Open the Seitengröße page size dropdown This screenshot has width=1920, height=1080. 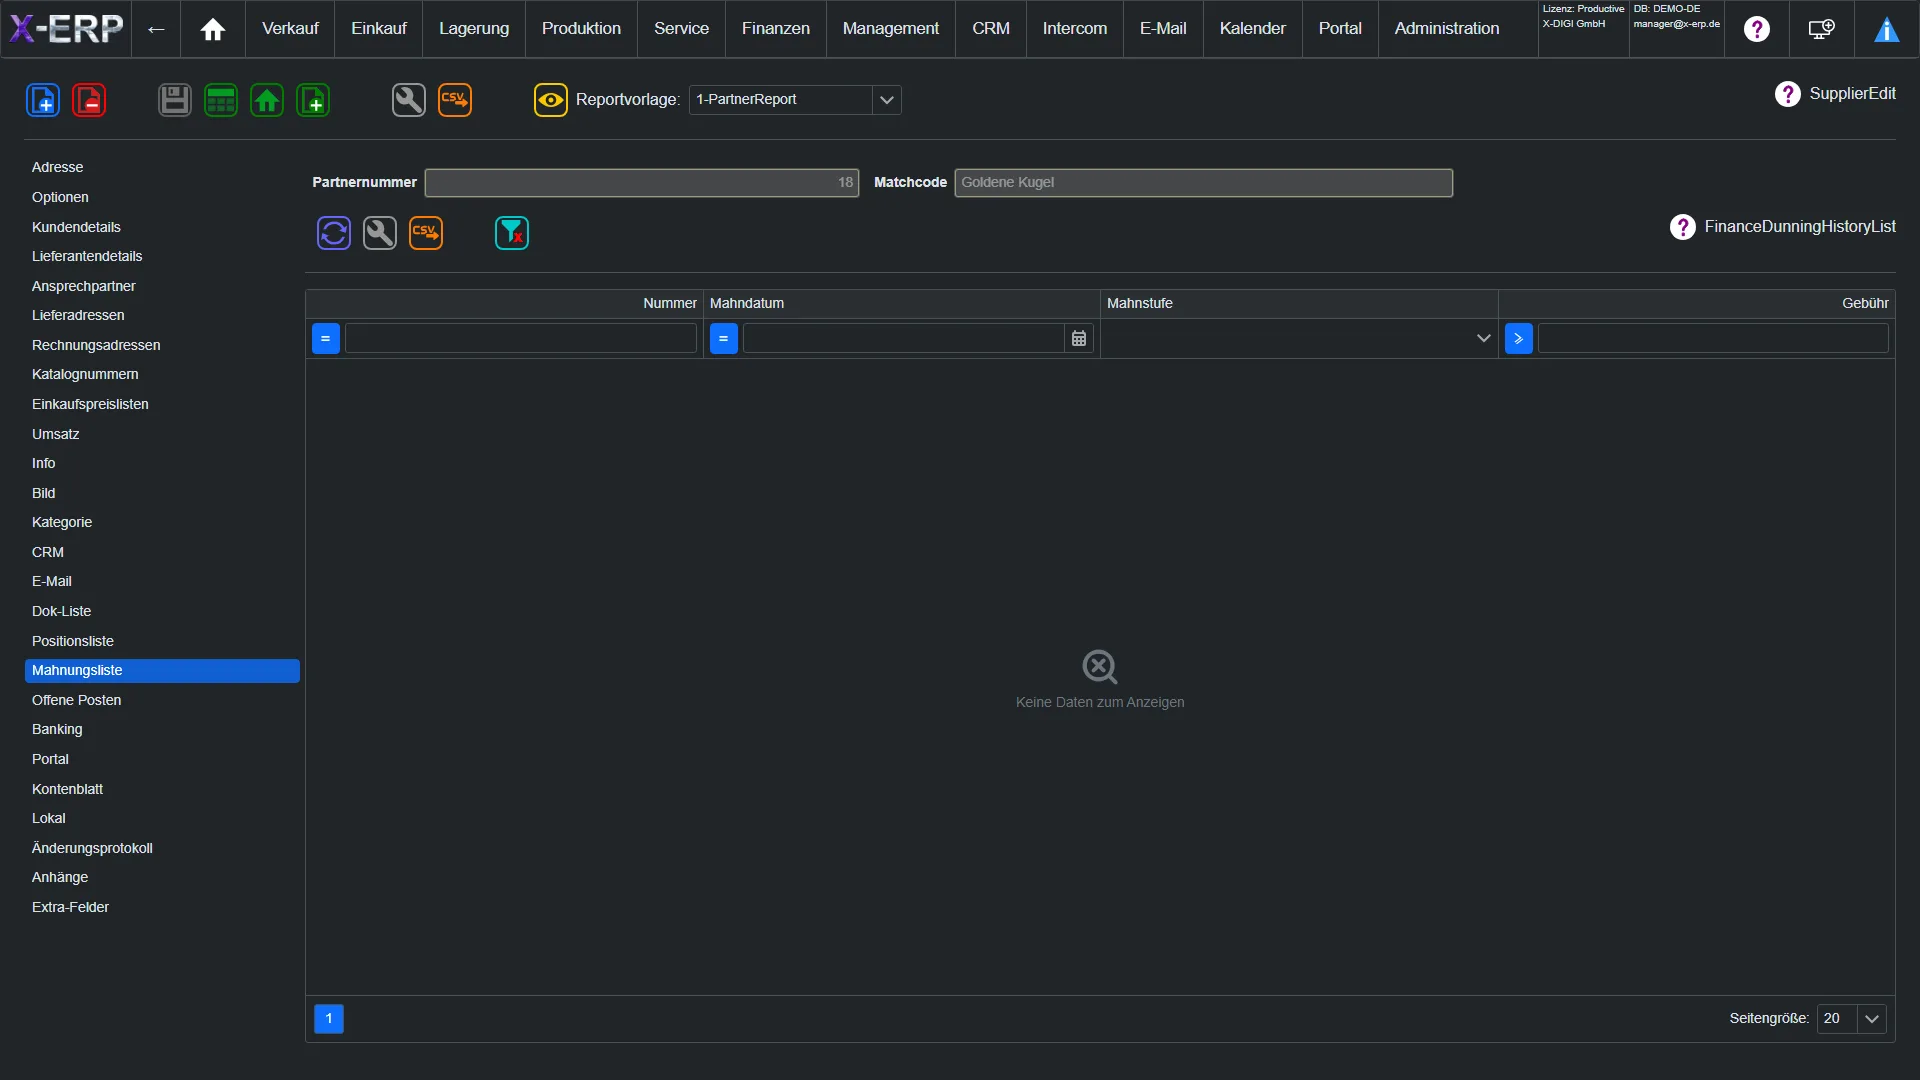coord(1872,1019)
